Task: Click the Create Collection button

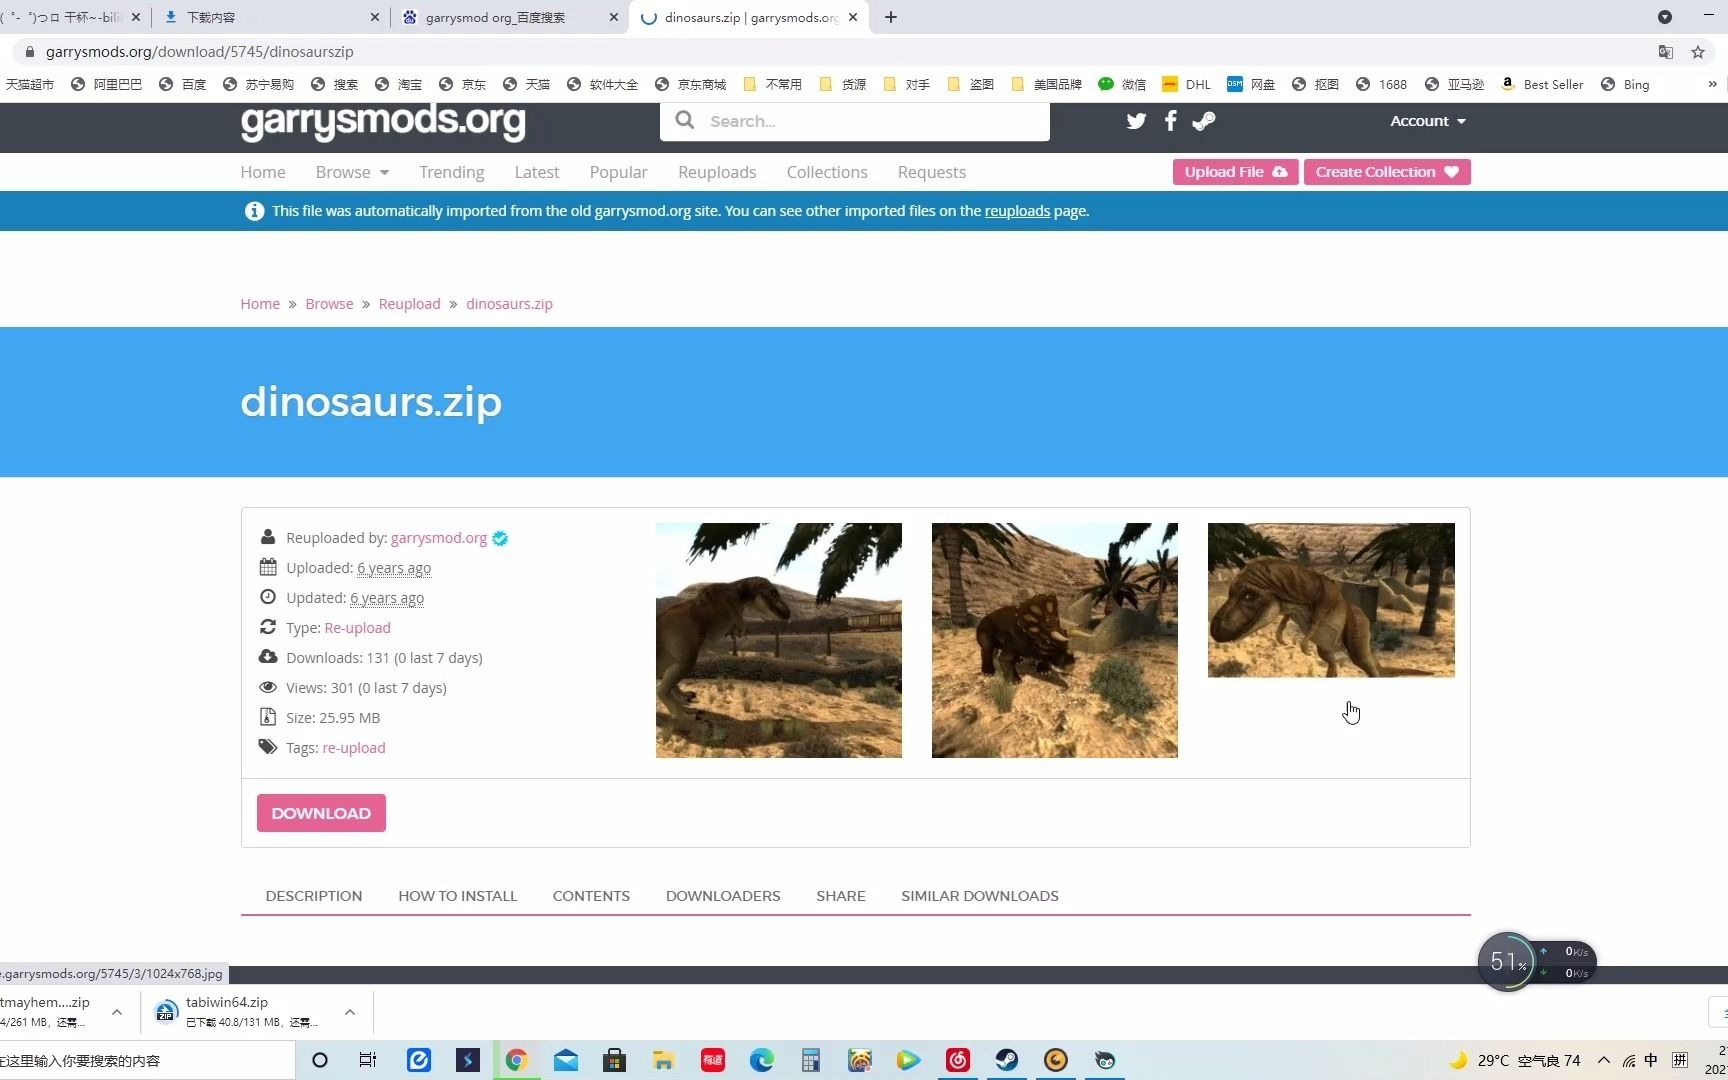Action: (1387, 172)
